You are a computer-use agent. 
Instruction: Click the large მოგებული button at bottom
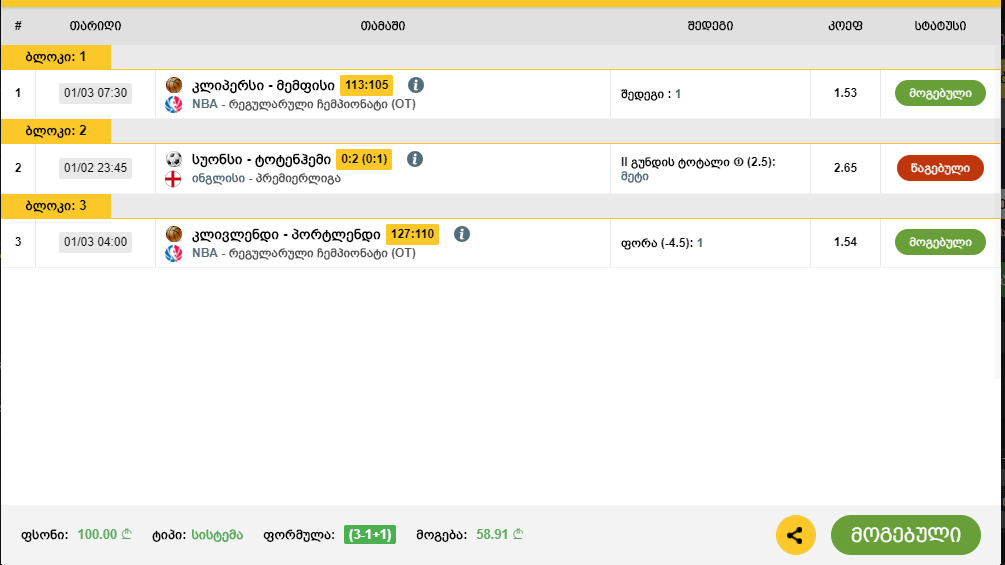pos(906,535)
